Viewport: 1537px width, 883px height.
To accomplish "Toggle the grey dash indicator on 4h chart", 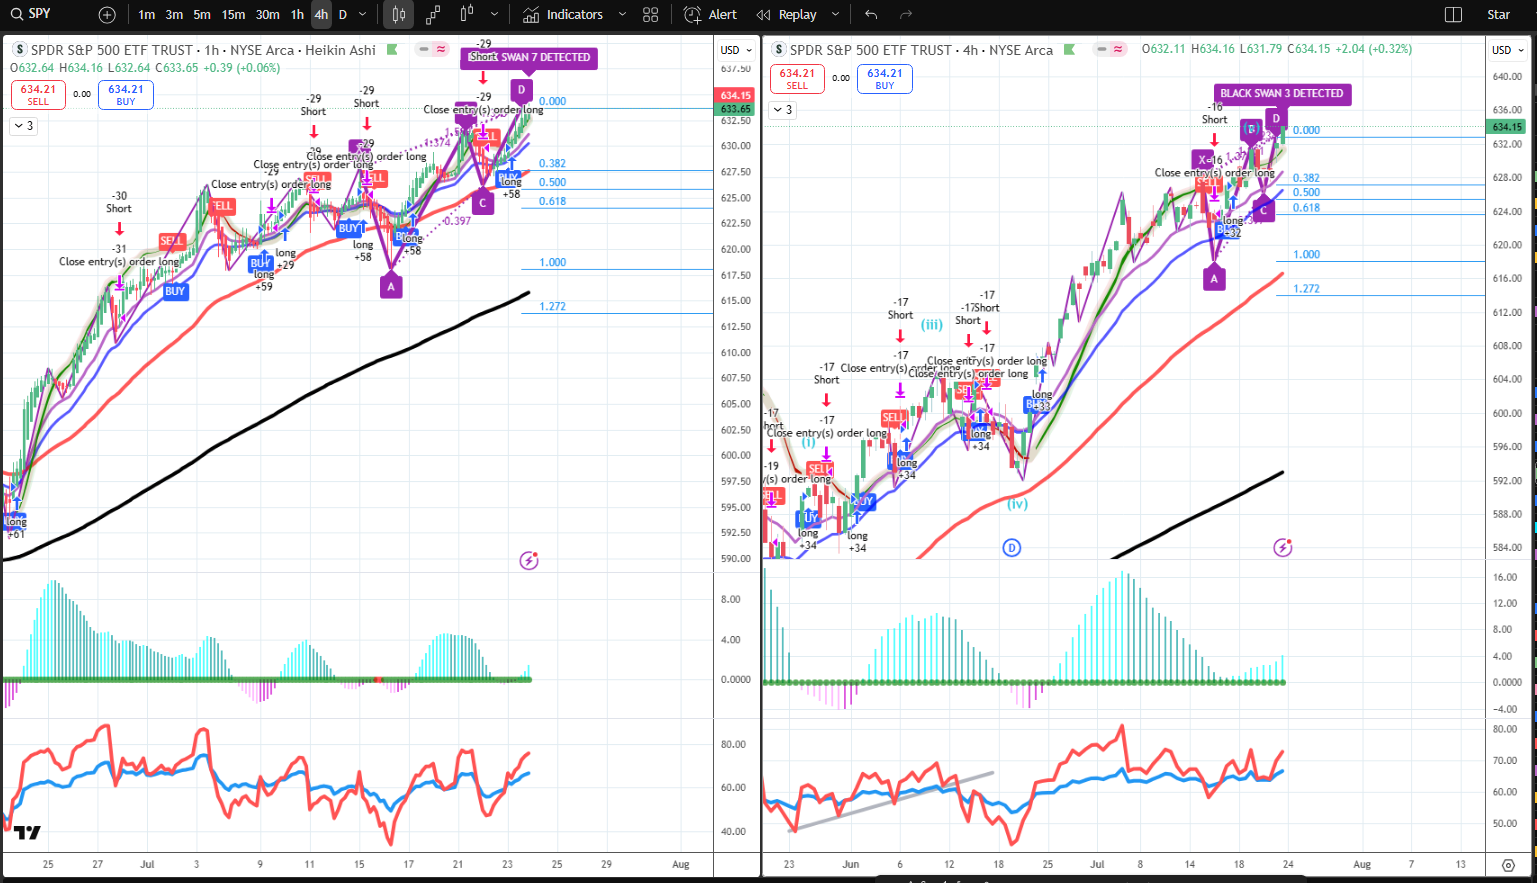I will tap(1102, 49).
